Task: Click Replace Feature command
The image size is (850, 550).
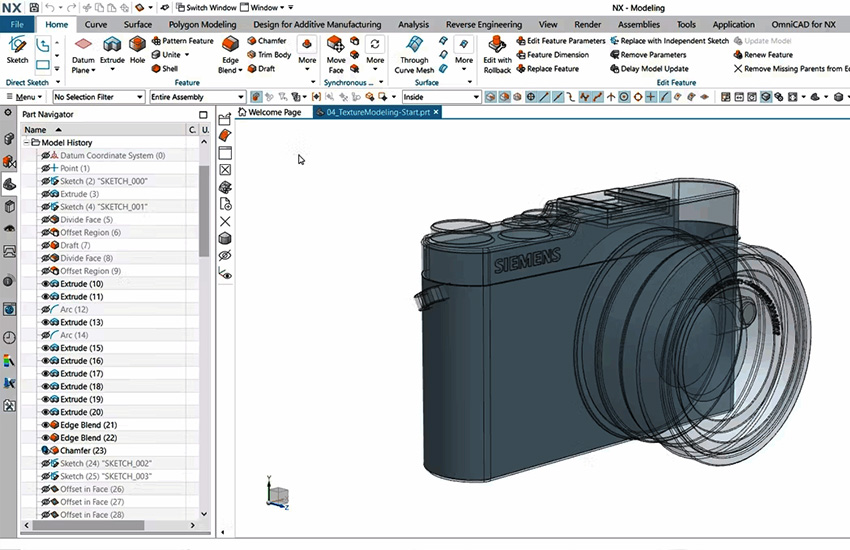Action: pos(548,69)
